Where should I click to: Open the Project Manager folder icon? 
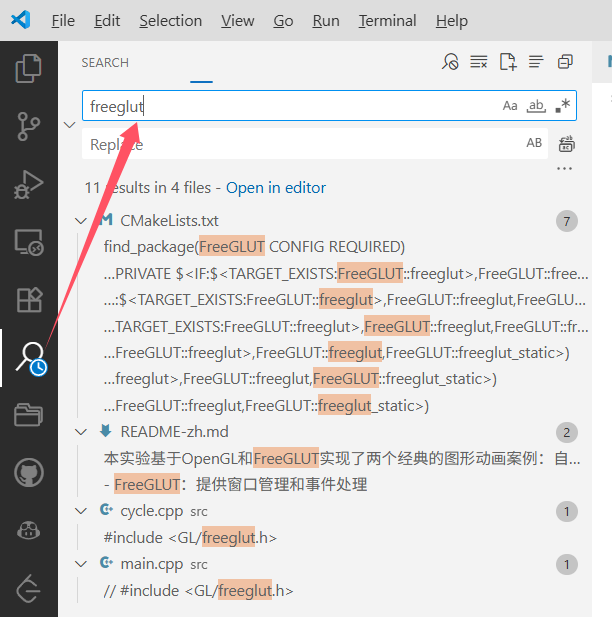(28, 415)
